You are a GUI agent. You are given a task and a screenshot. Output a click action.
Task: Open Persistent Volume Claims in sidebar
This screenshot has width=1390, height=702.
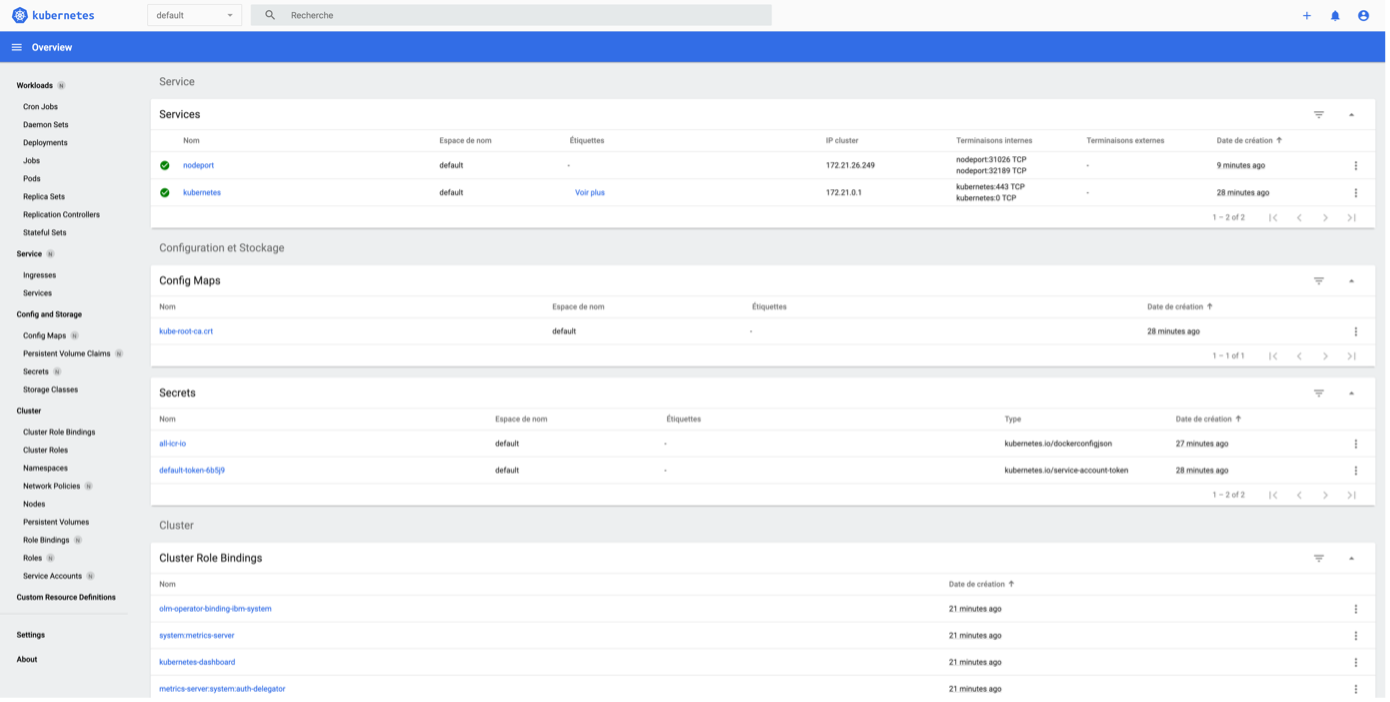click(x=66, y=354)
